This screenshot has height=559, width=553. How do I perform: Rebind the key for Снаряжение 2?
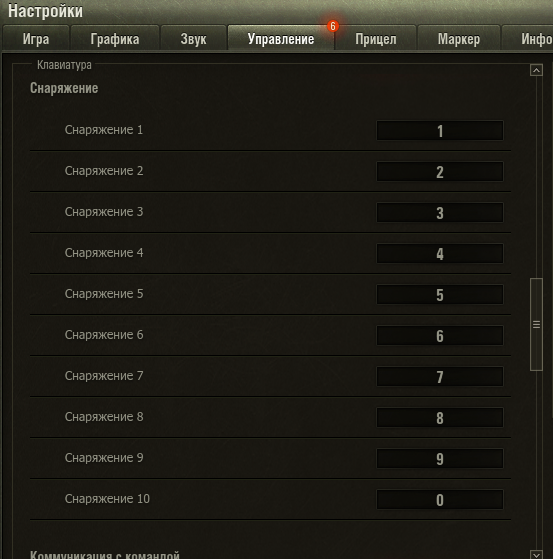pos(440,171)
